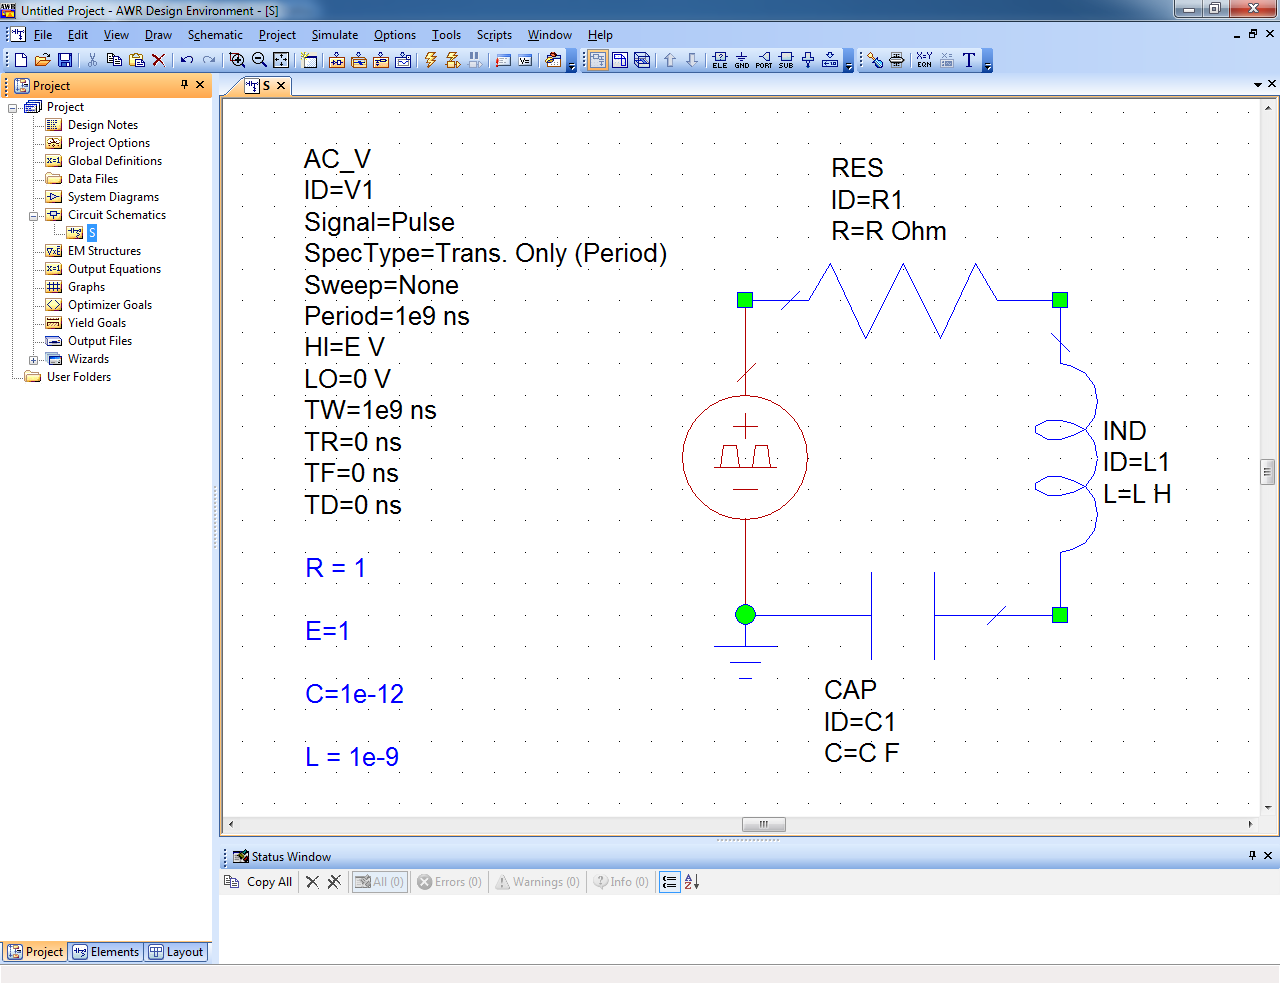1280x984 pixels.
Task: Insert an element with the ELE icon
Action: (720, 60)
